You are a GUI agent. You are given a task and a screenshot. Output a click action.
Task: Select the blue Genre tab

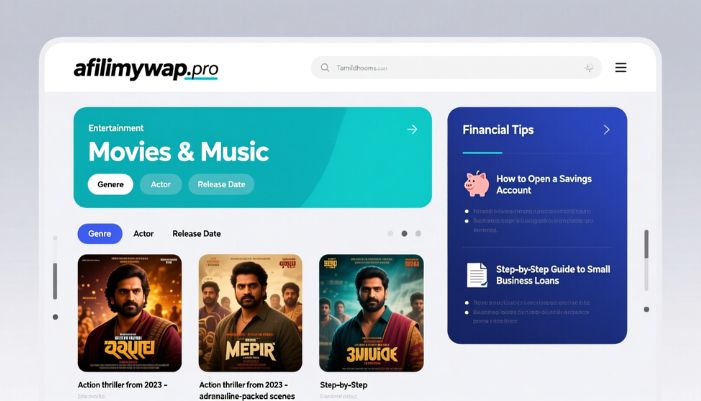pyautogui.click(x=100, y=233)
